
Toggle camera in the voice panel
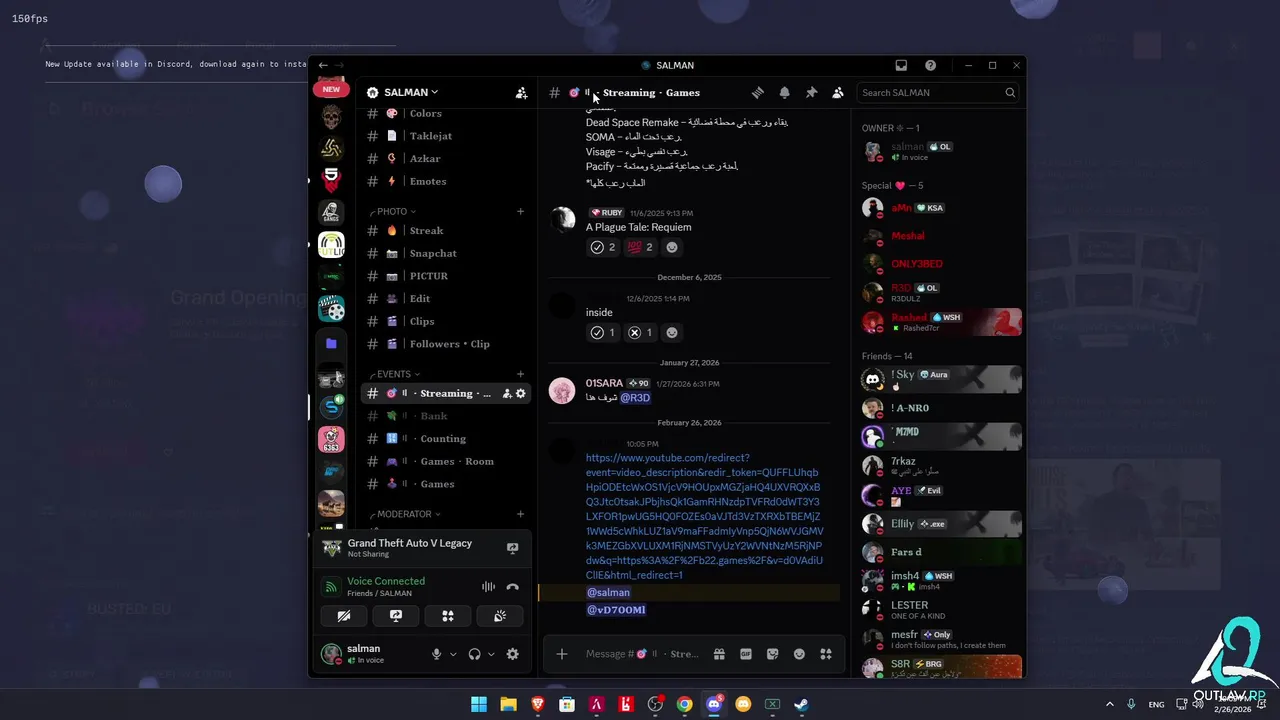343,616
